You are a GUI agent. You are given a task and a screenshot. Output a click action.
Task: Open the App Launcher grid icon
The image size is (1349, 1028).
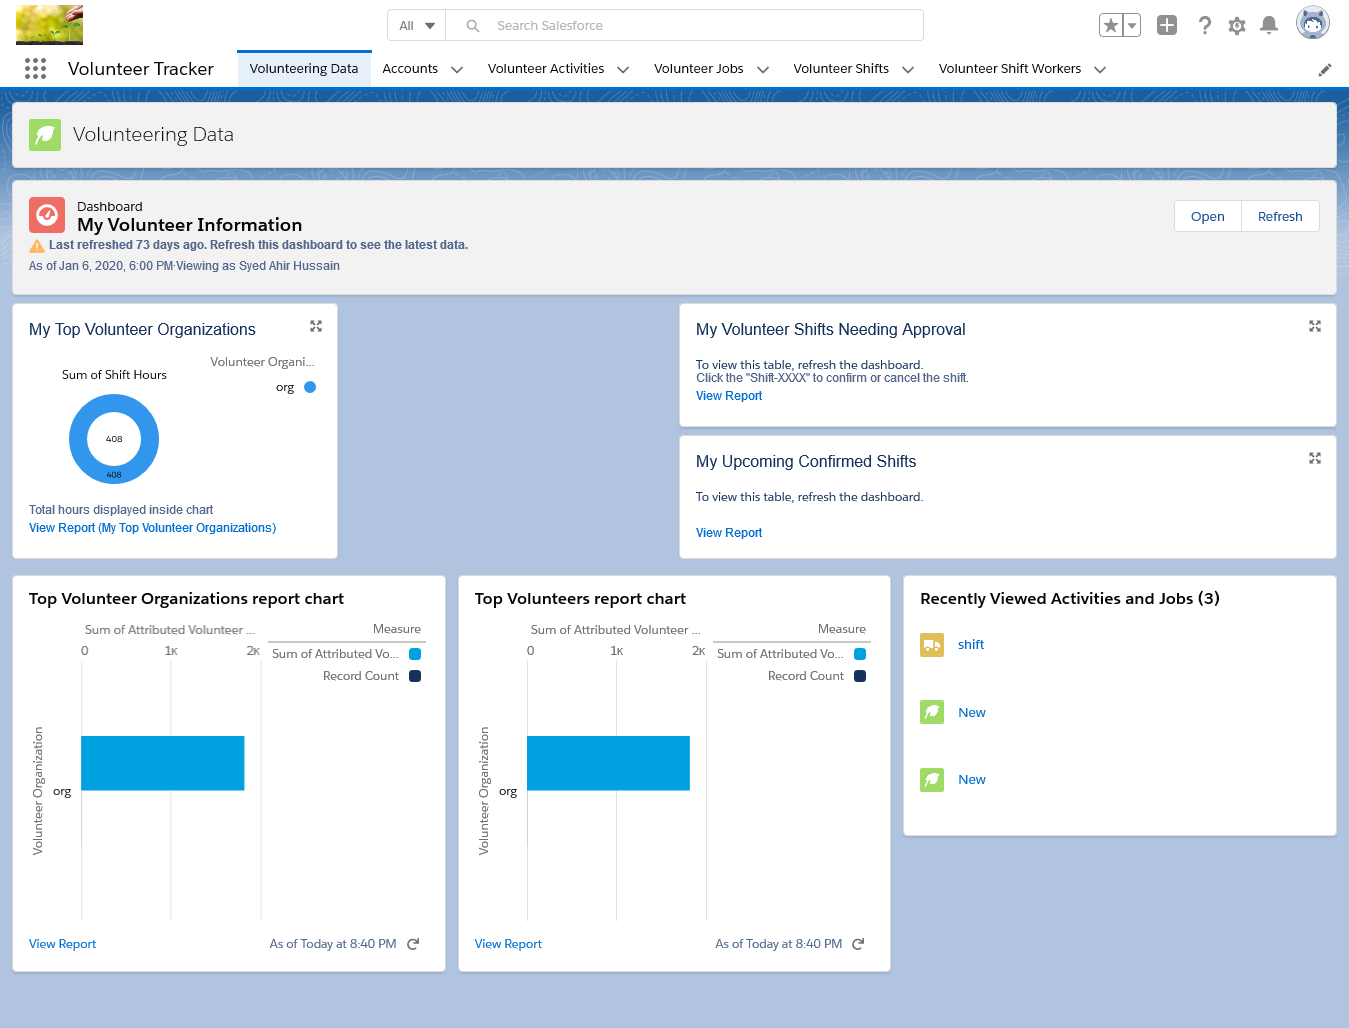(x=35, y=68)
